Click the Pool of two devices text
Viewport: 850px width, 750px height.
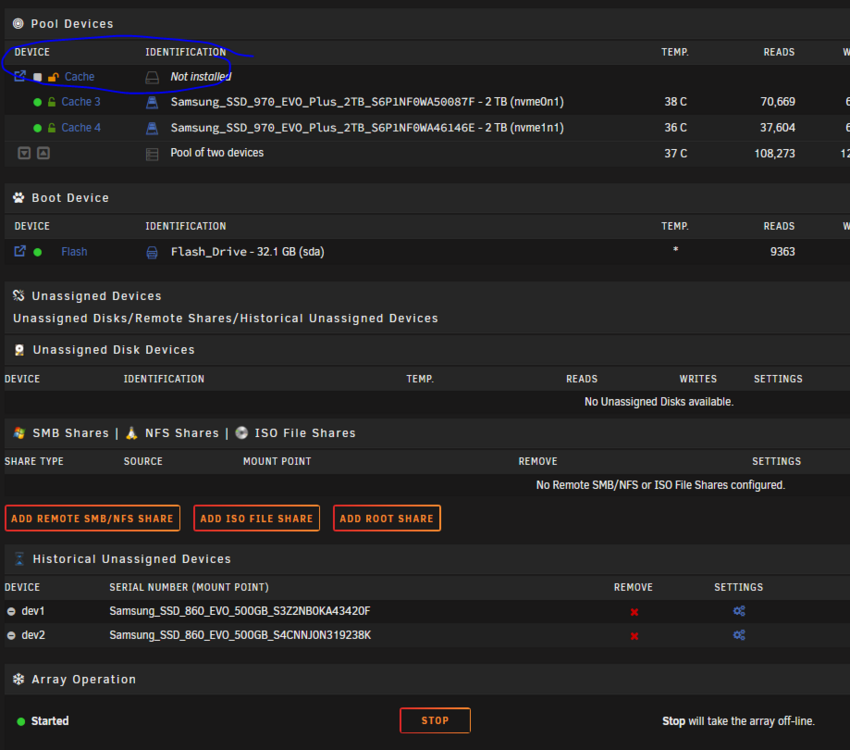click(217, 153)
